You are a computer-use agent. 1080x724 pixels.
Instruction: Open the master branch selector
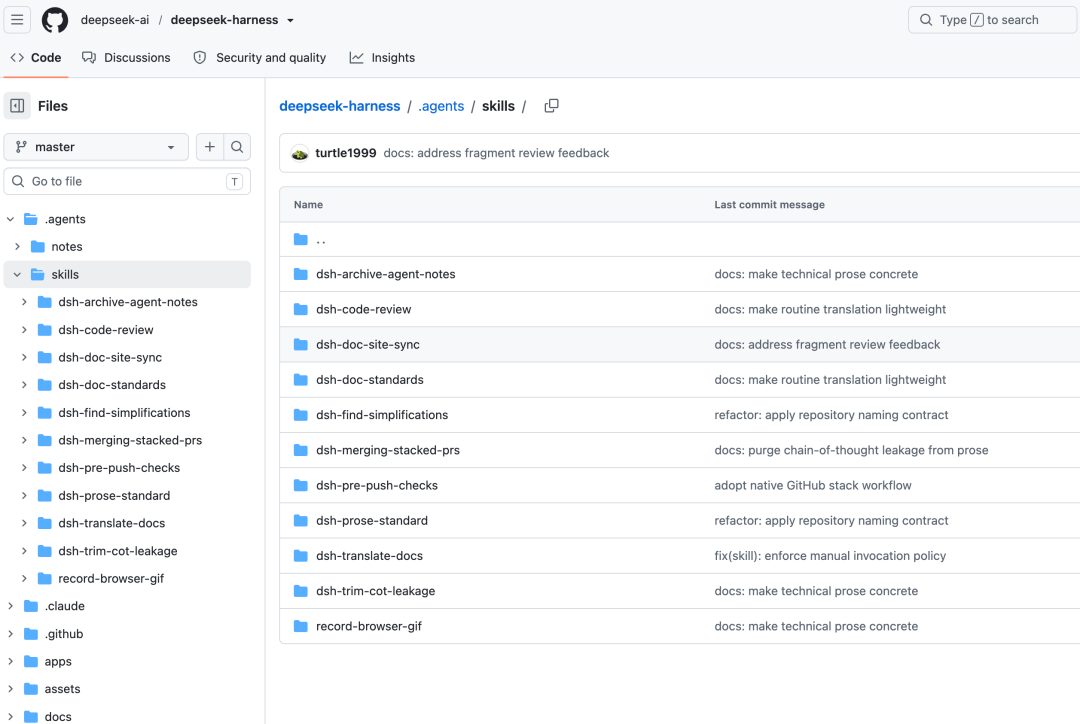96,147
